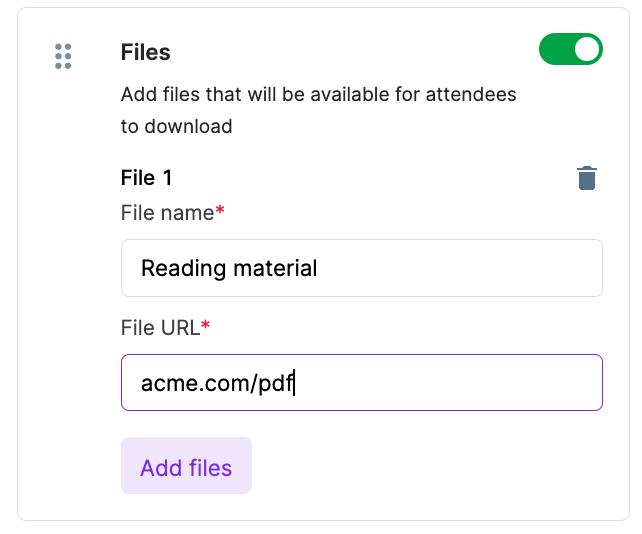The height and width of the screenshot is (534, 642).
Task: Click the File name field label
Action: point(167,212)
